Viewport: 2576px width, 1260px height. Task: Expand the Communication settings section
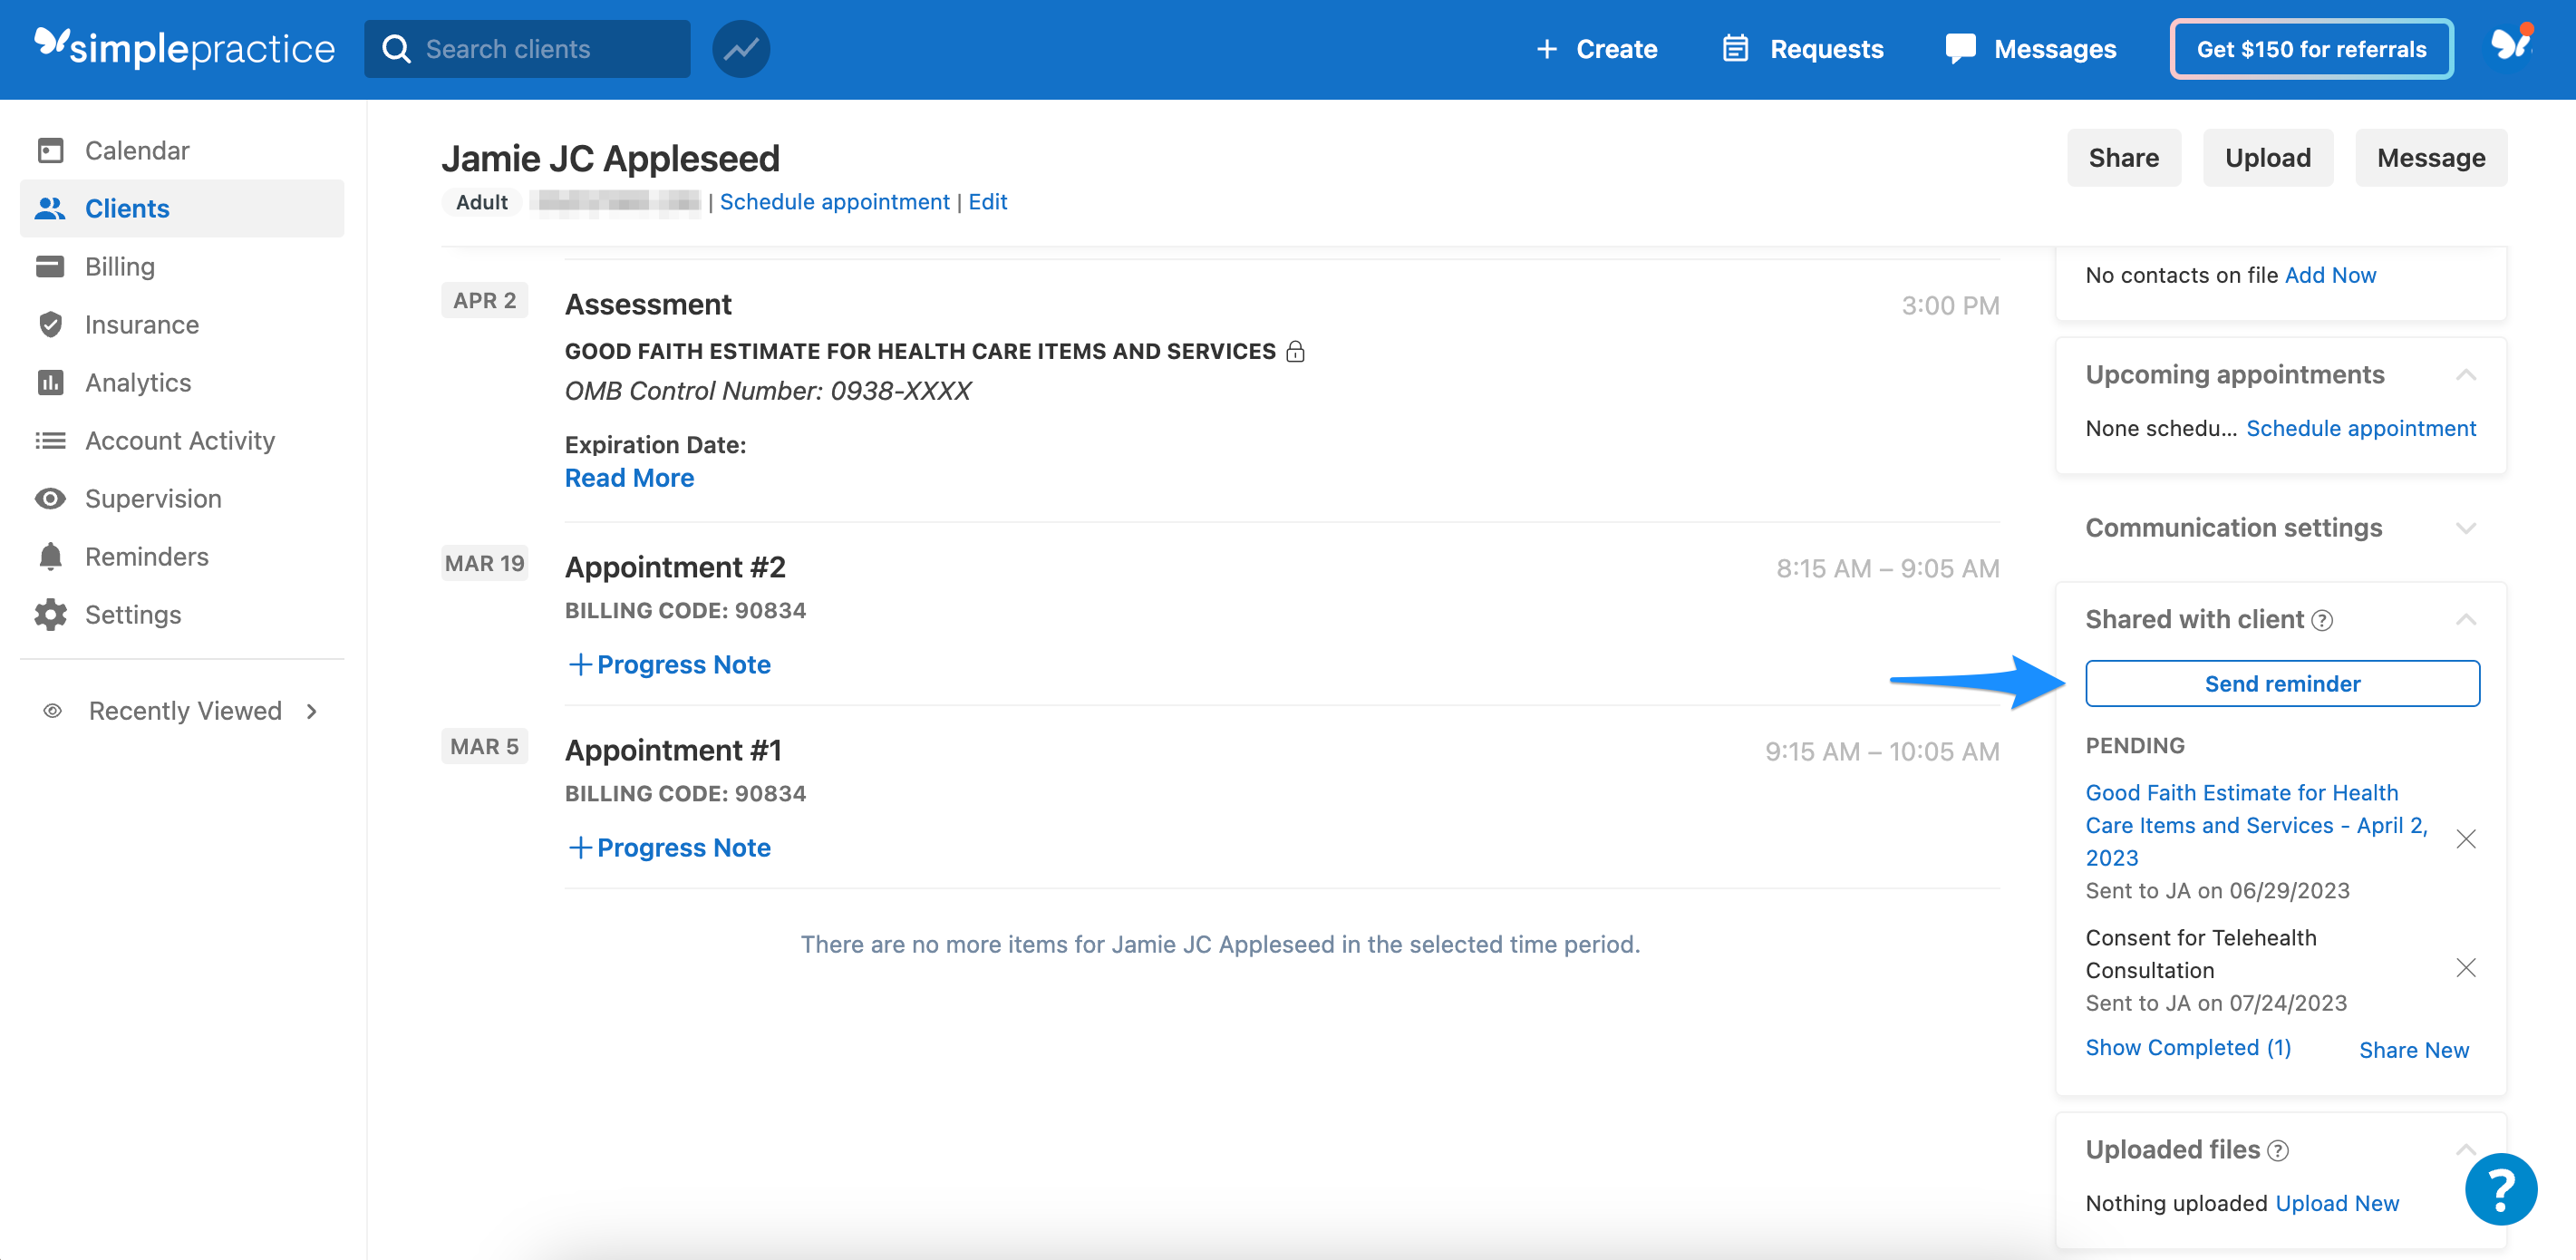pyautogui.click(x=2465, y=528)
